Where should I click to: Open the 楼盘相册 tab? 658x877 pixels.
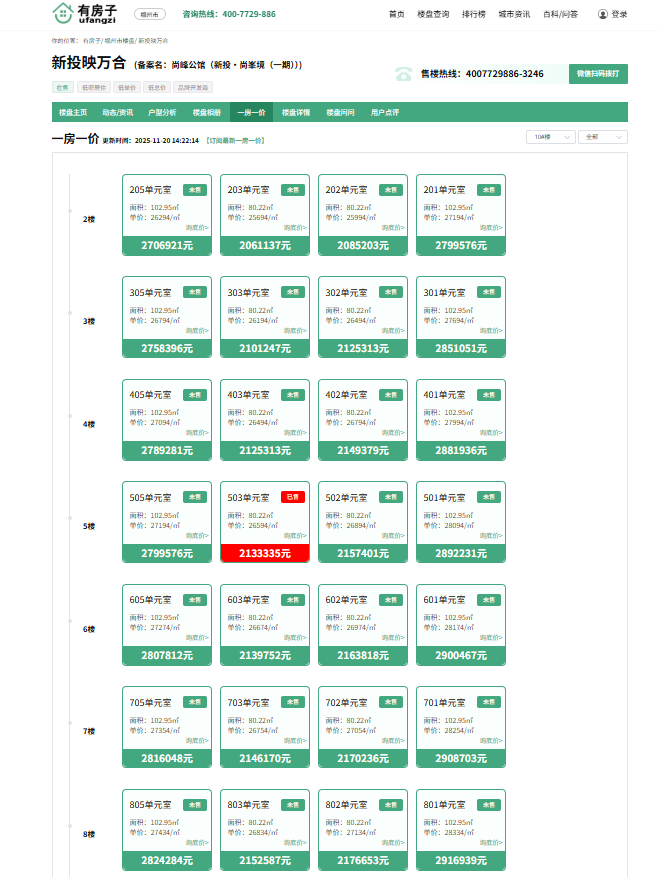click(x=207, y=112)
